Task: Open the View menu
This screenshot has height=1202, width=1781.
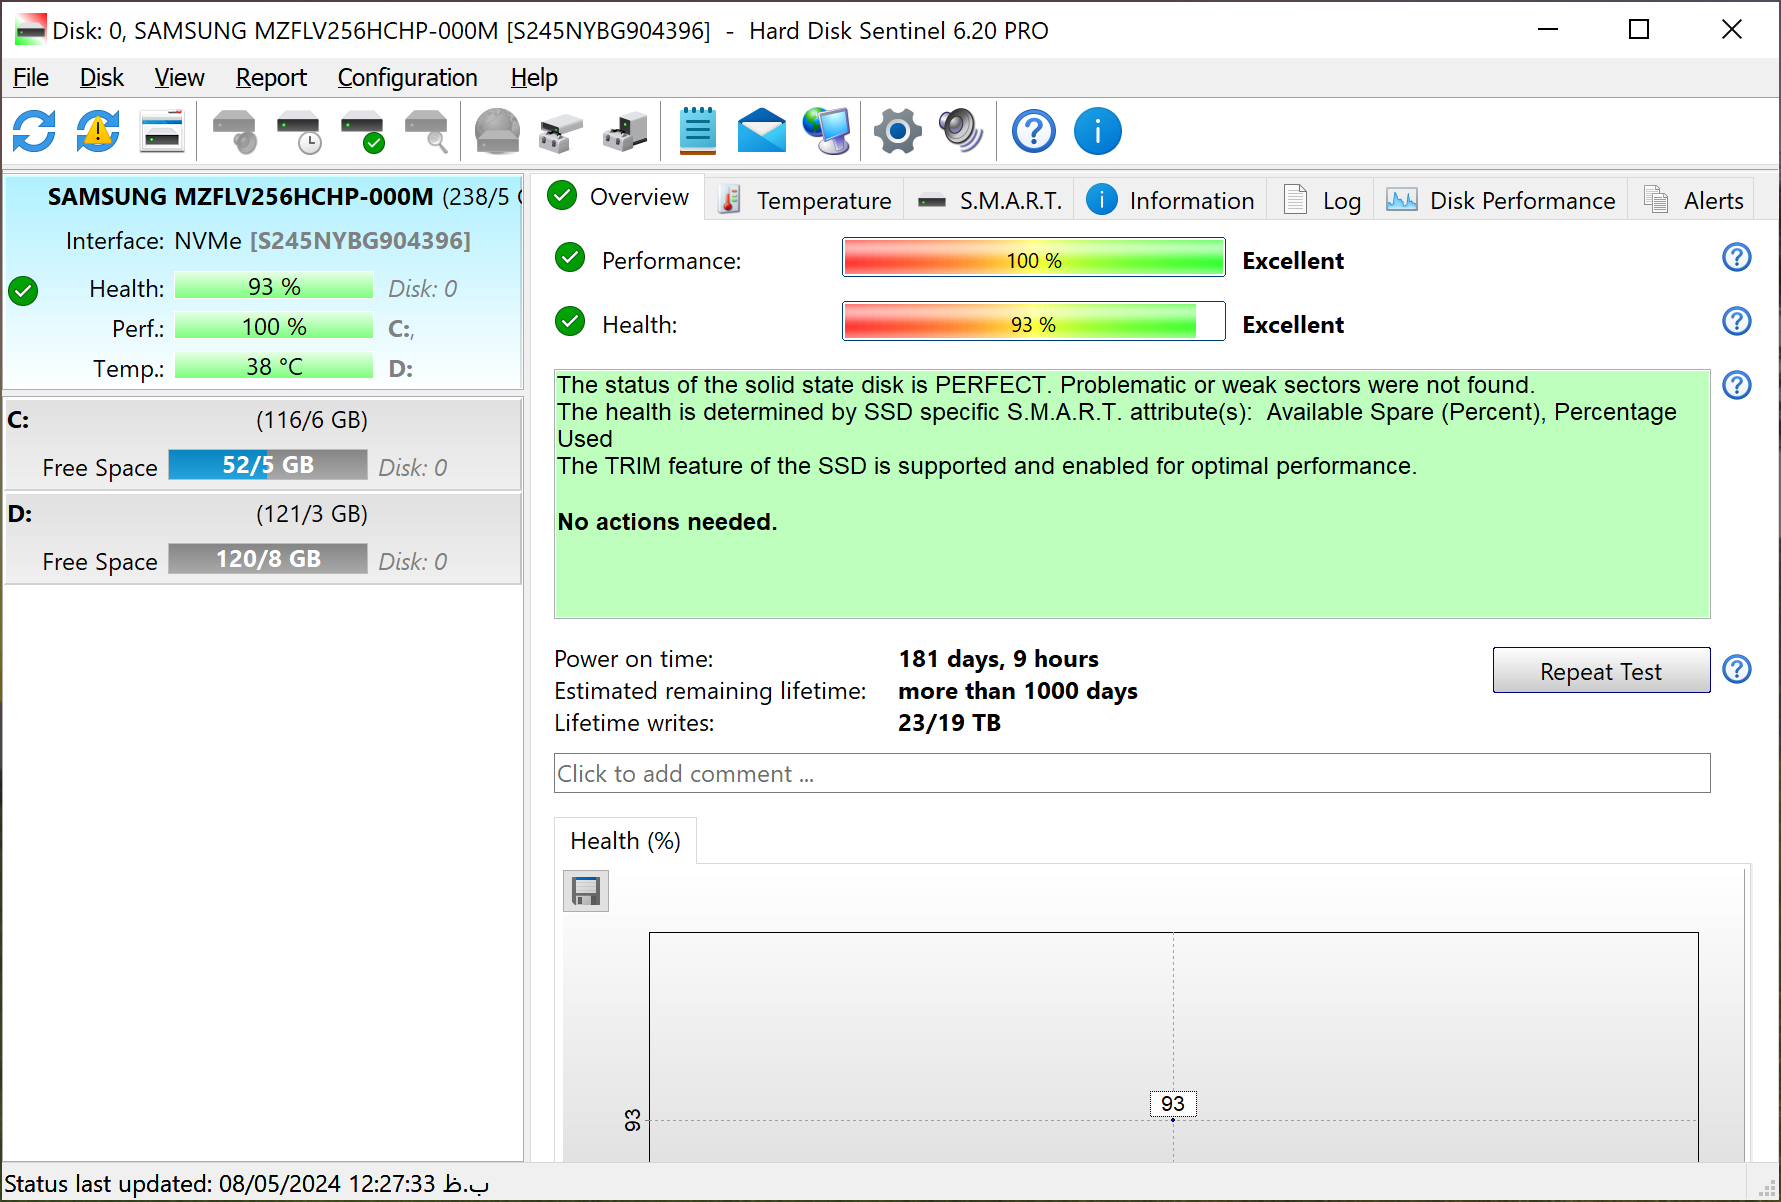Action: [180, 78]
